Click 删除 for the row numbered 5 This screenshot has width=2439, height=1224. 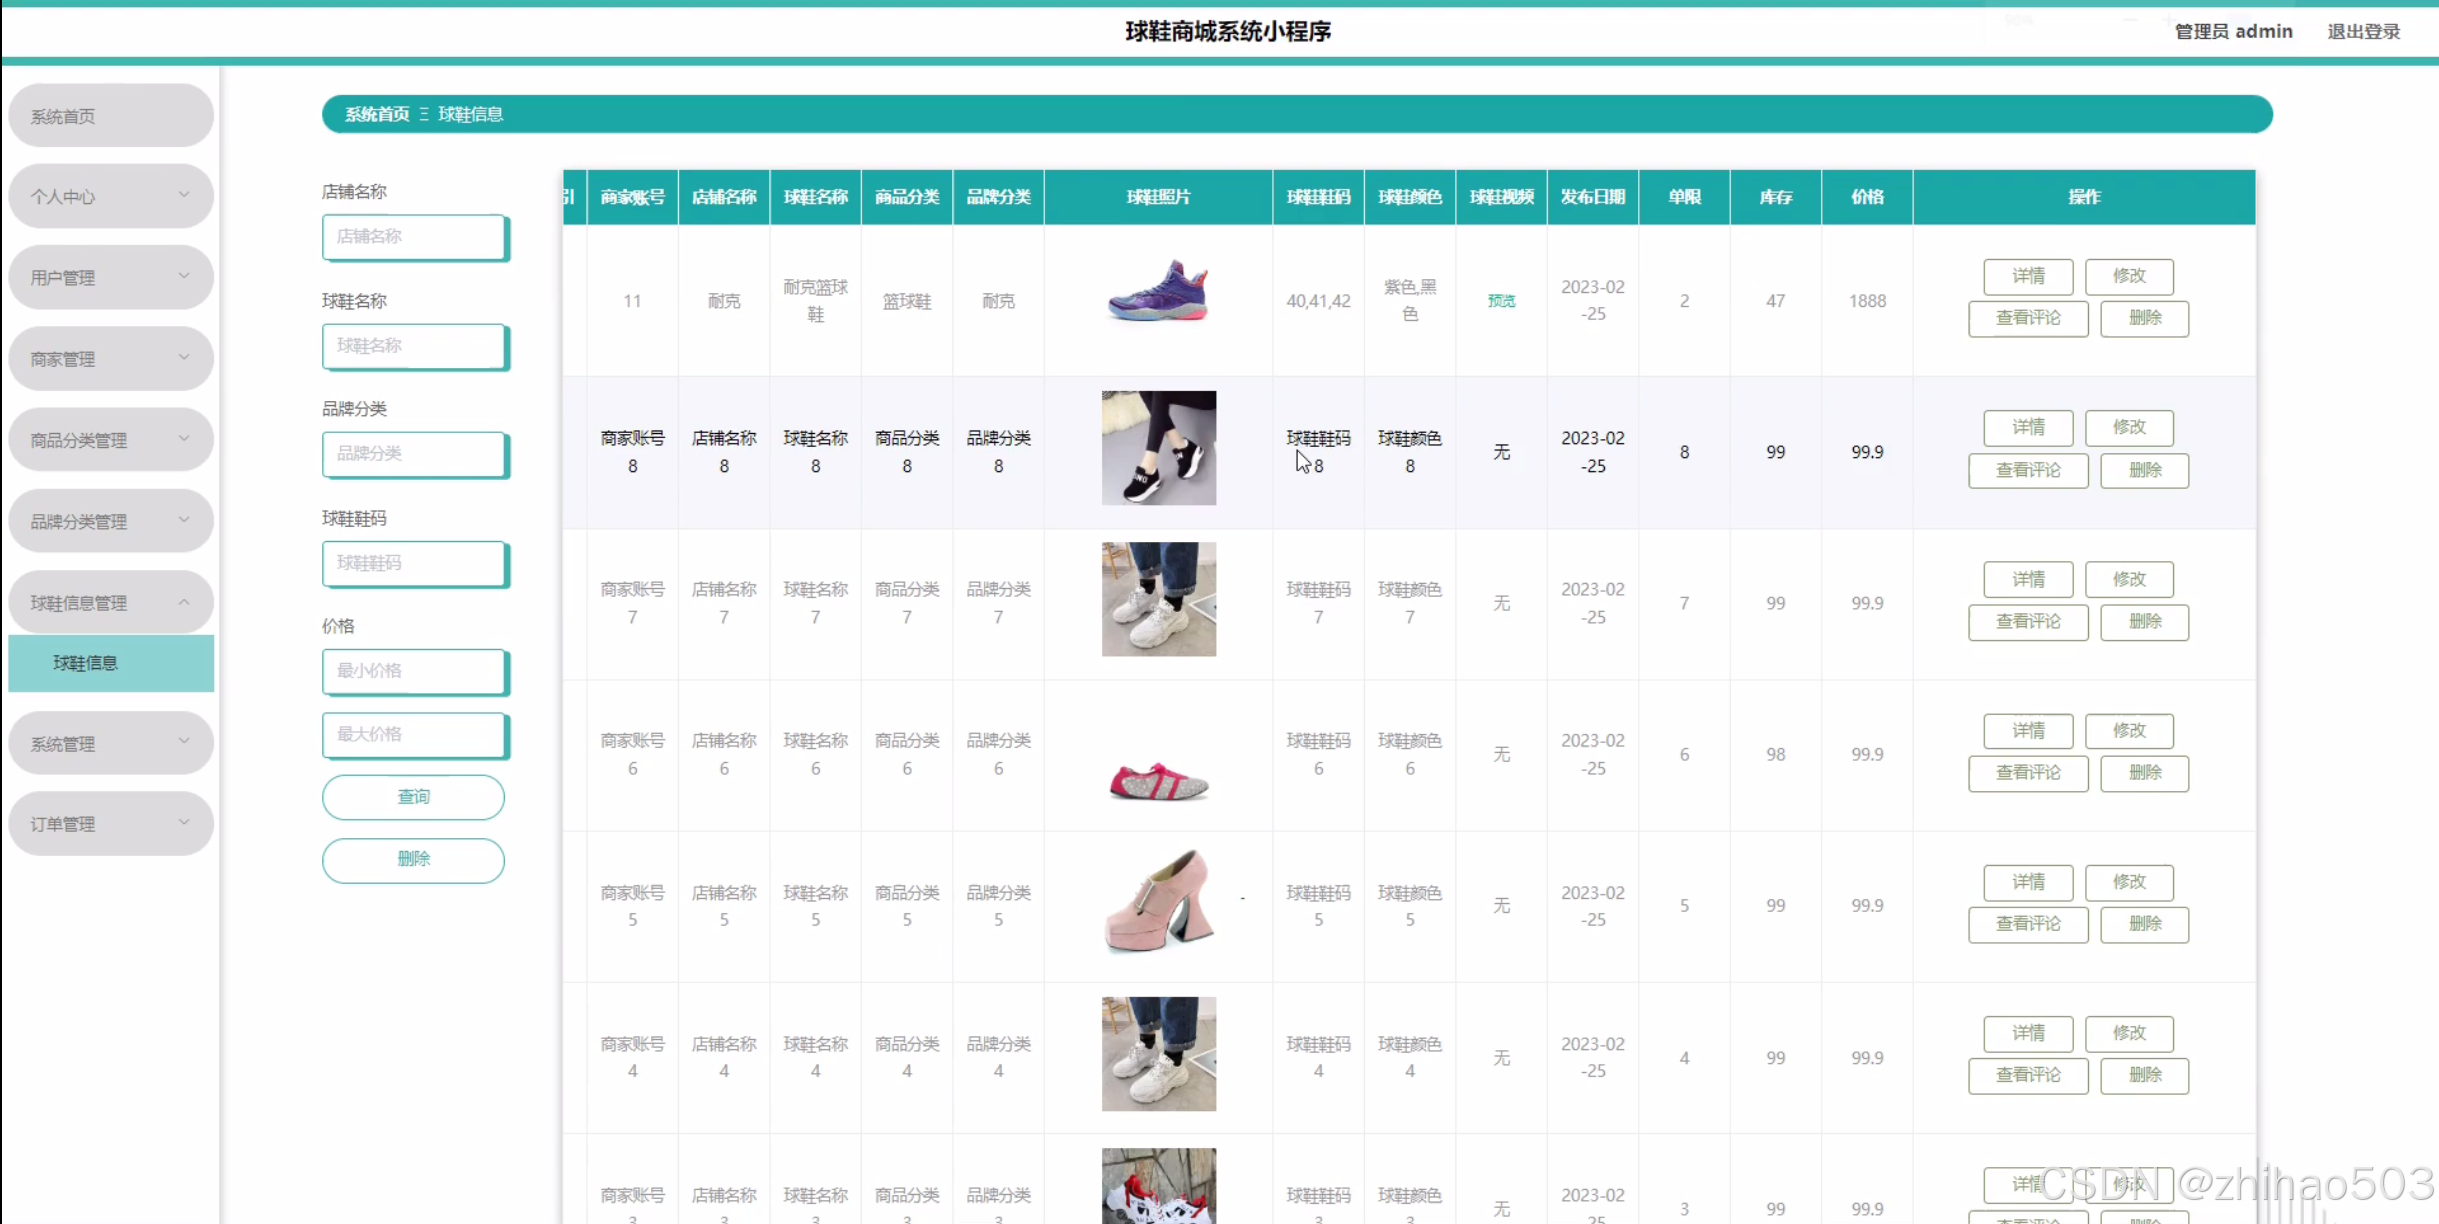(x=2144, y=924)
